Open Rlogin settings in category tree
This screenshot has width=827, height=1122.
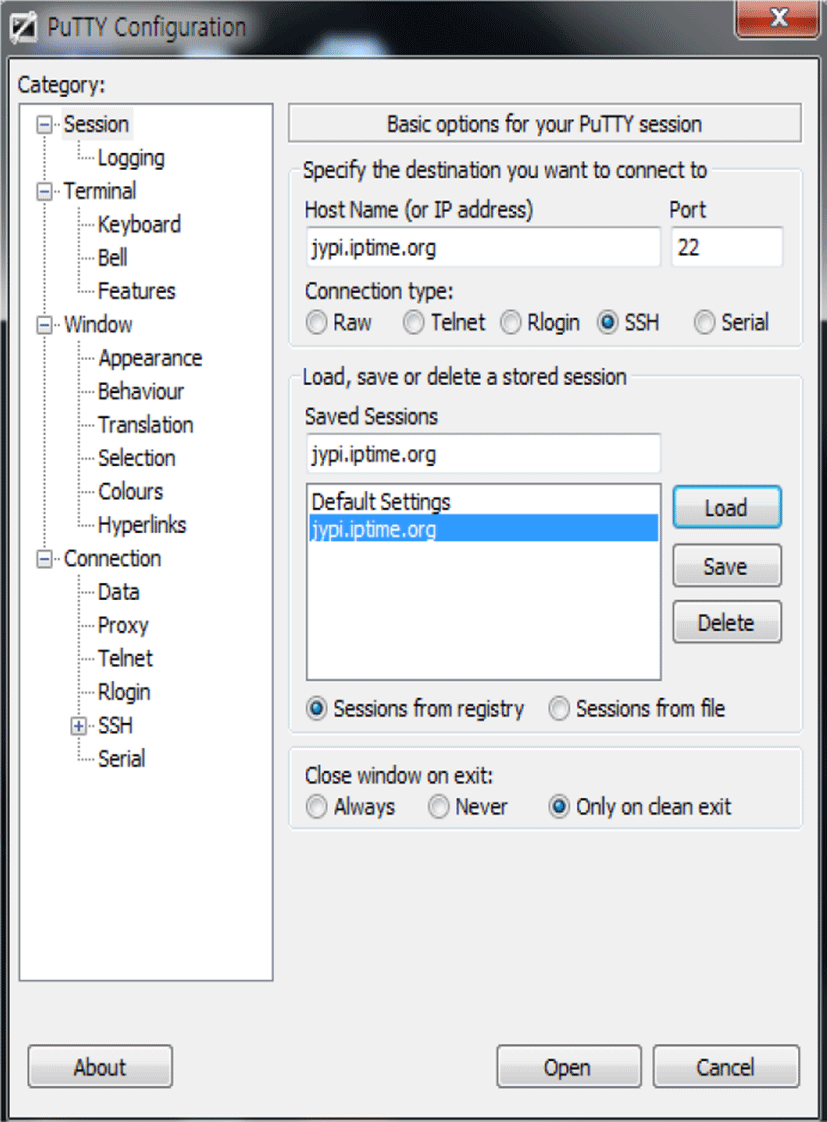tap(124, 693)
